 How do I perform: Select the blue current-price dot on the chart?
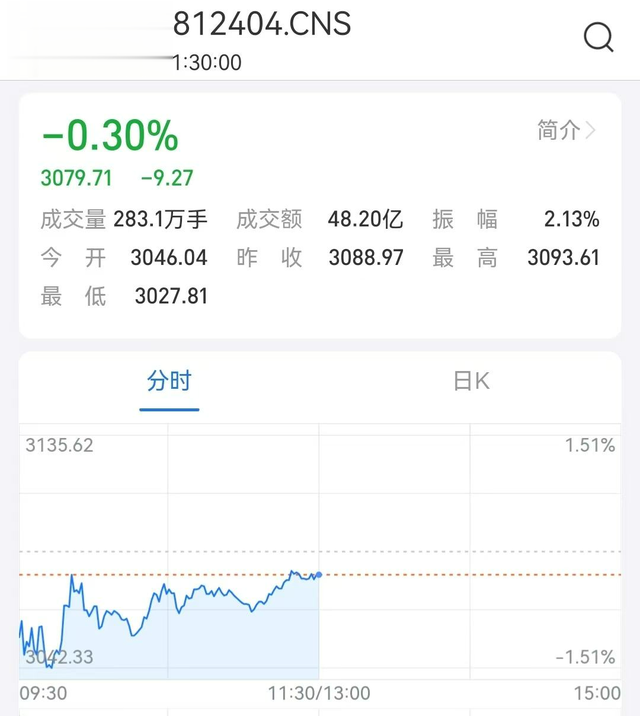tap(319, 574)
